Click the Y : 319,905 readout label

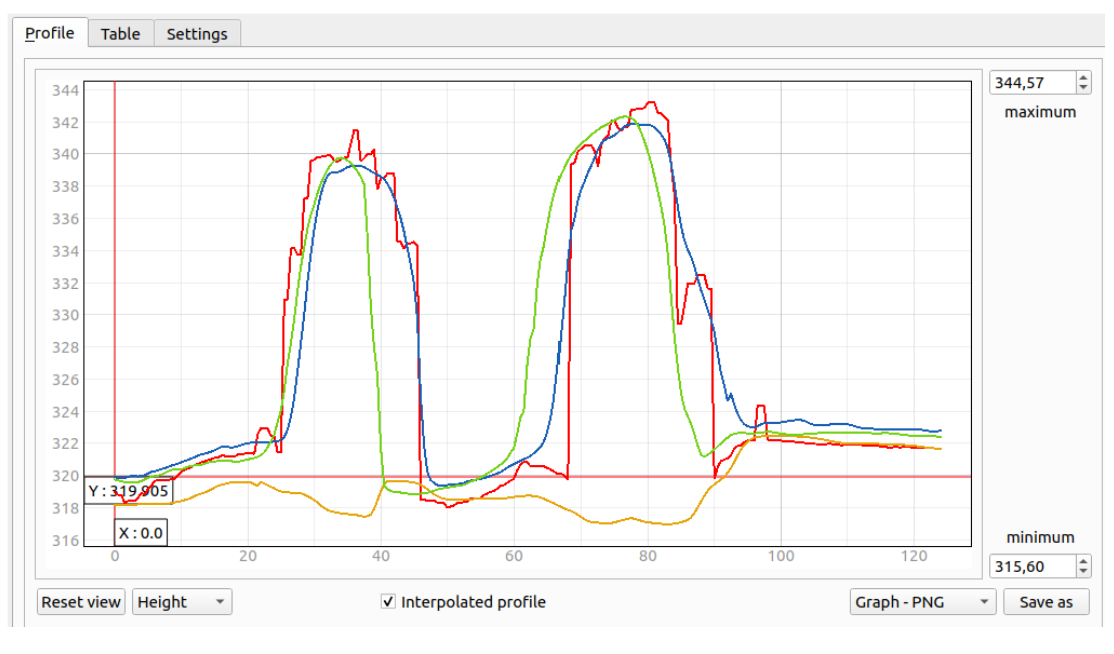tap(128, 491)
